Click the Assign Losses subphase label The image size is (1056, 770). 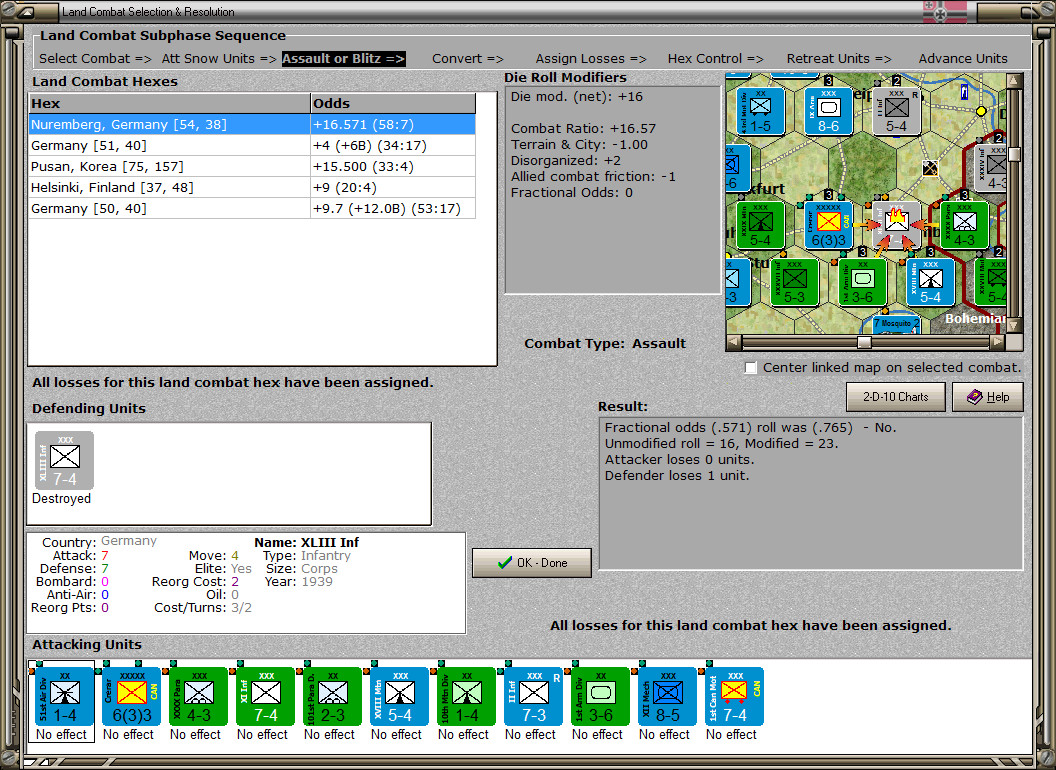(591, 59)
